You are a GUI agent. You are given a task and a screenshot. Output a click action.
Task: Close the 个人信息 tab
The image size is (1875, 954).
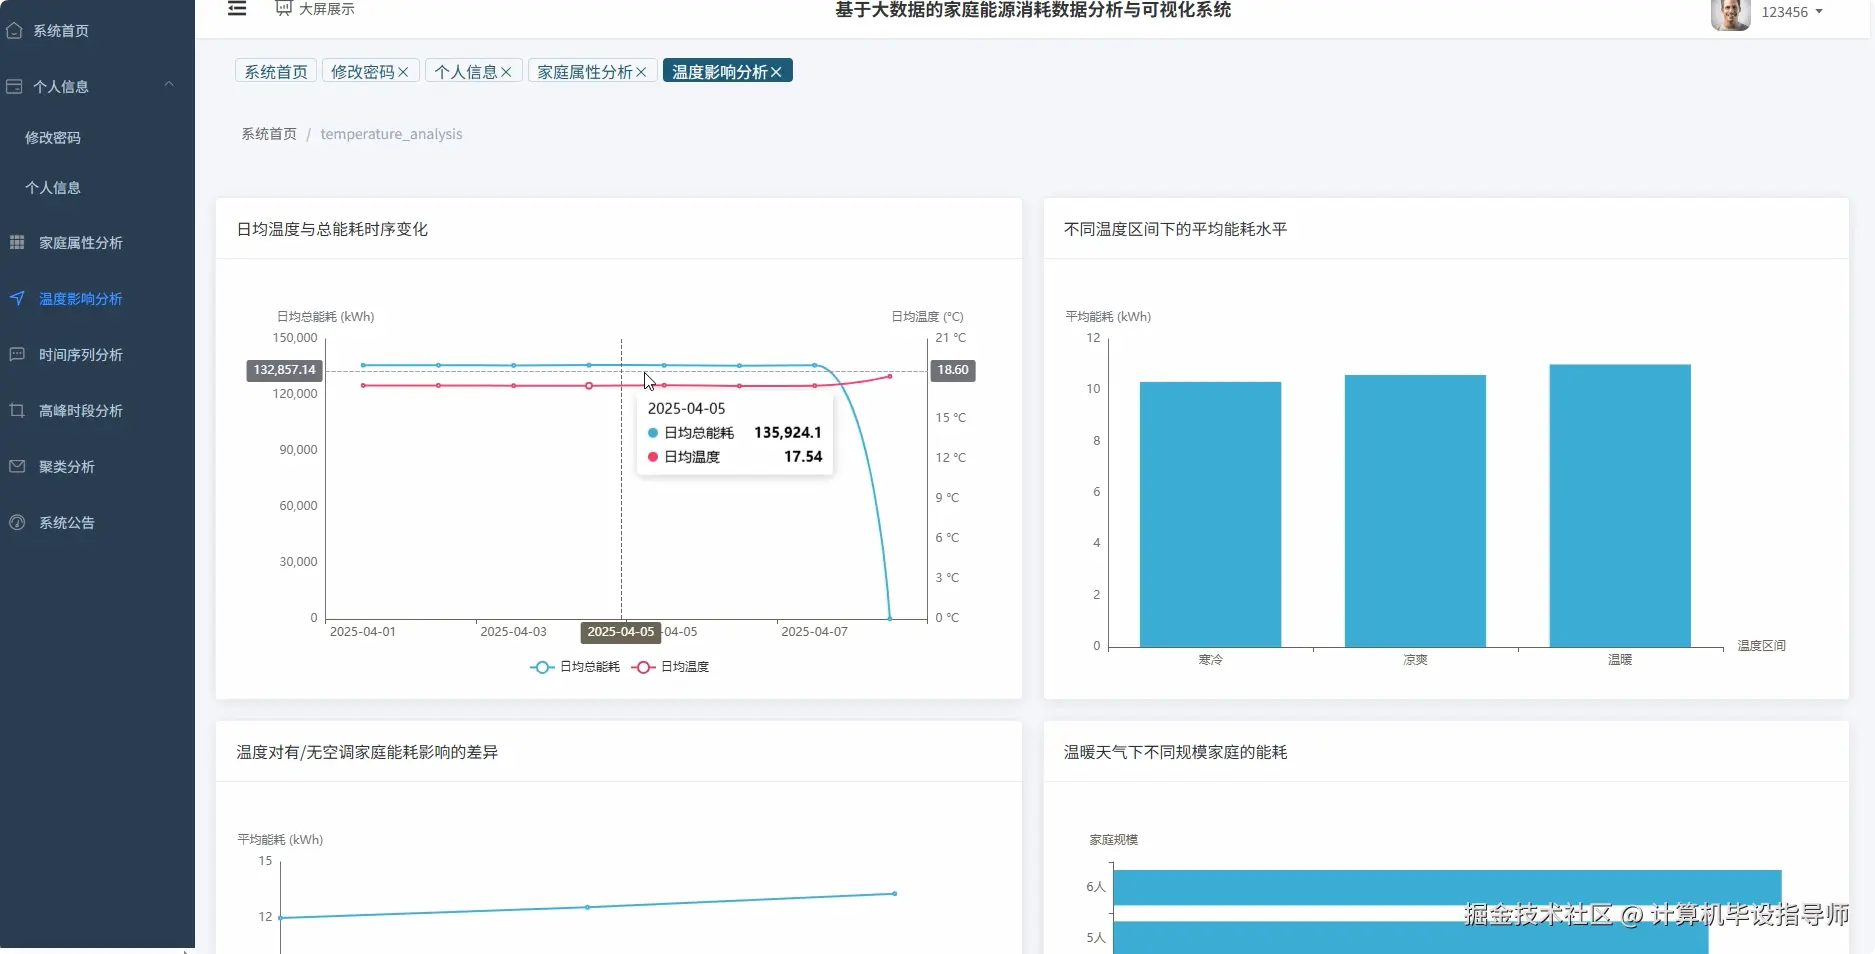506,72
